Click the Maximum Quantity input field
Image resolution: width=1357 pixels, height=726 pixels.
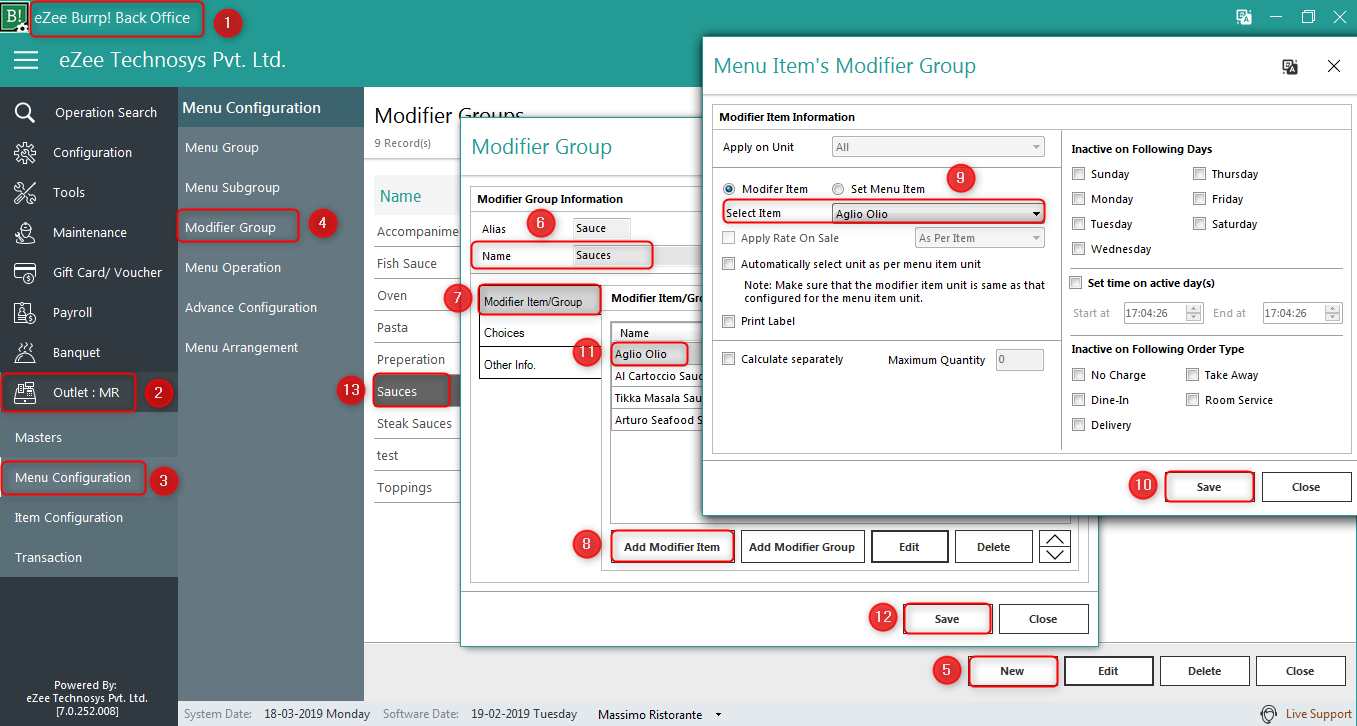click(1020, 360)
